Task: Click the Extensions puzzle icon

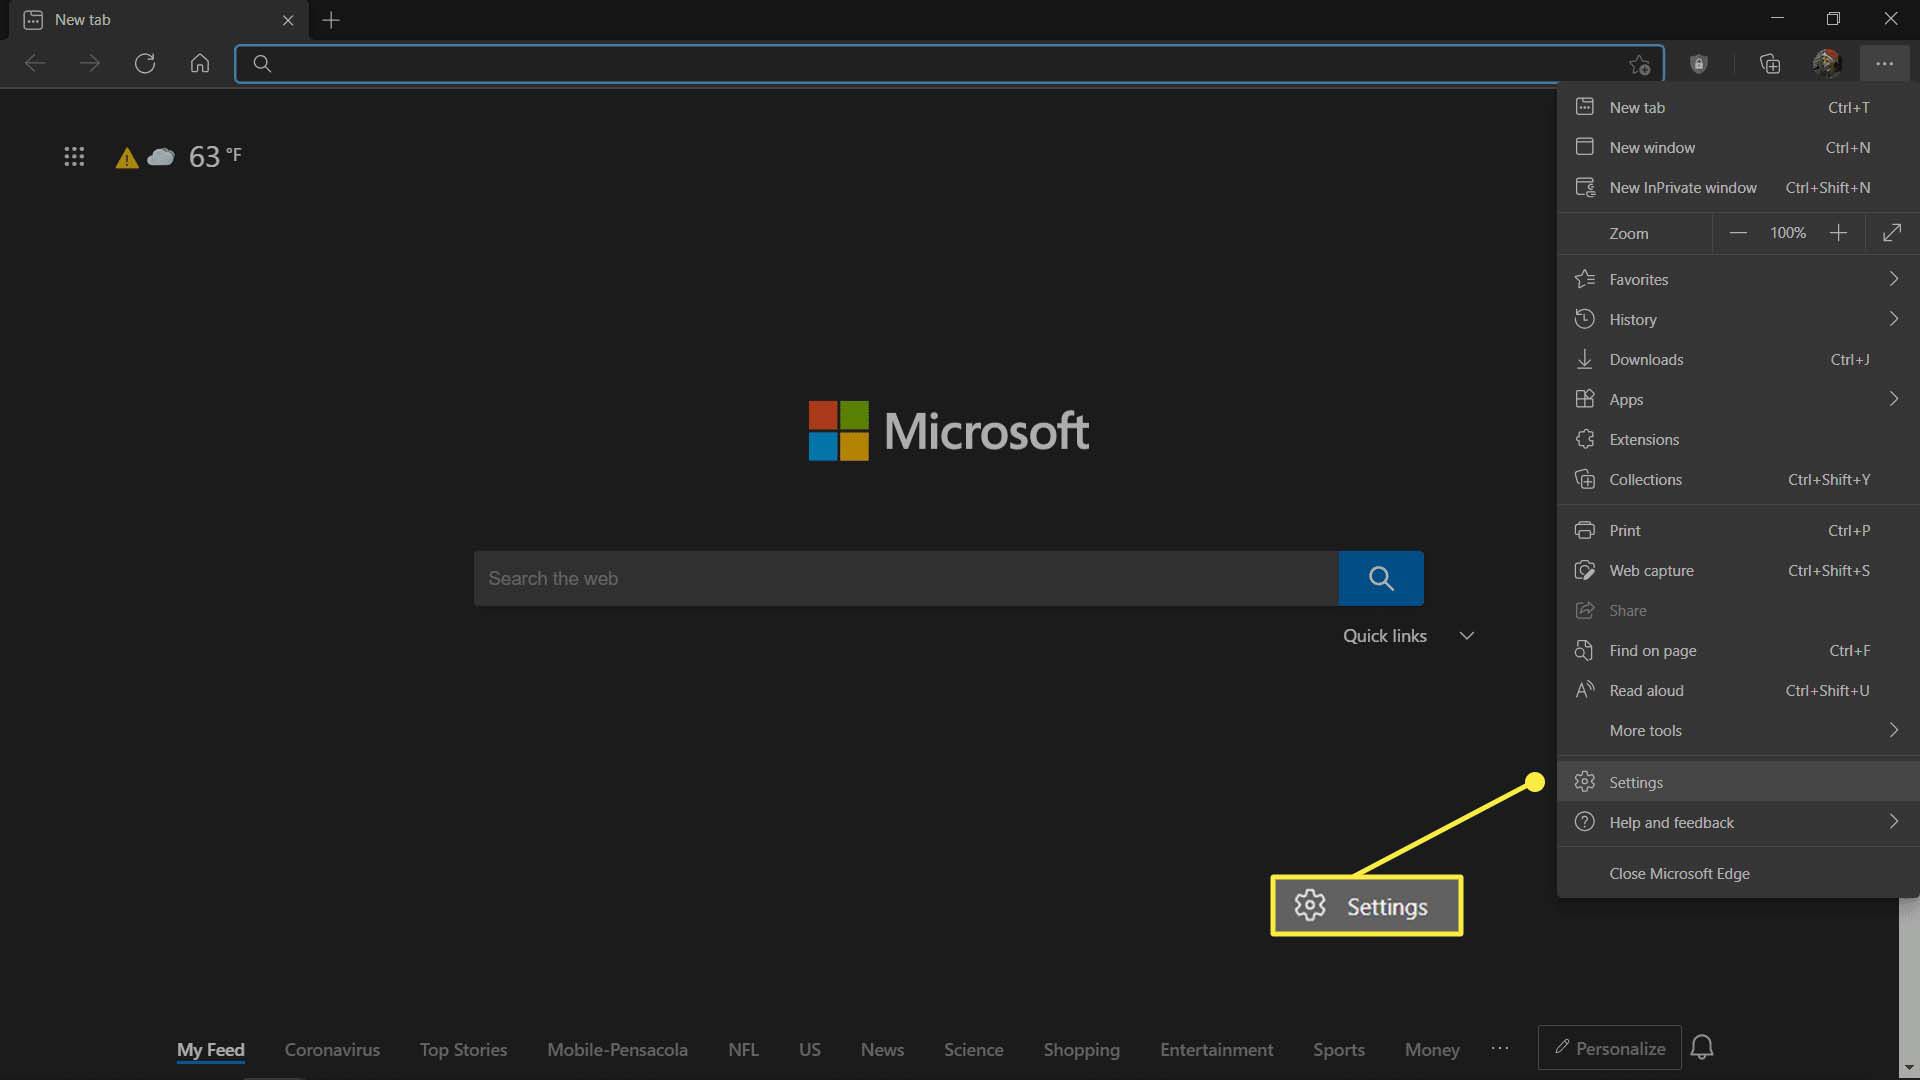Action: [1584, 438]
